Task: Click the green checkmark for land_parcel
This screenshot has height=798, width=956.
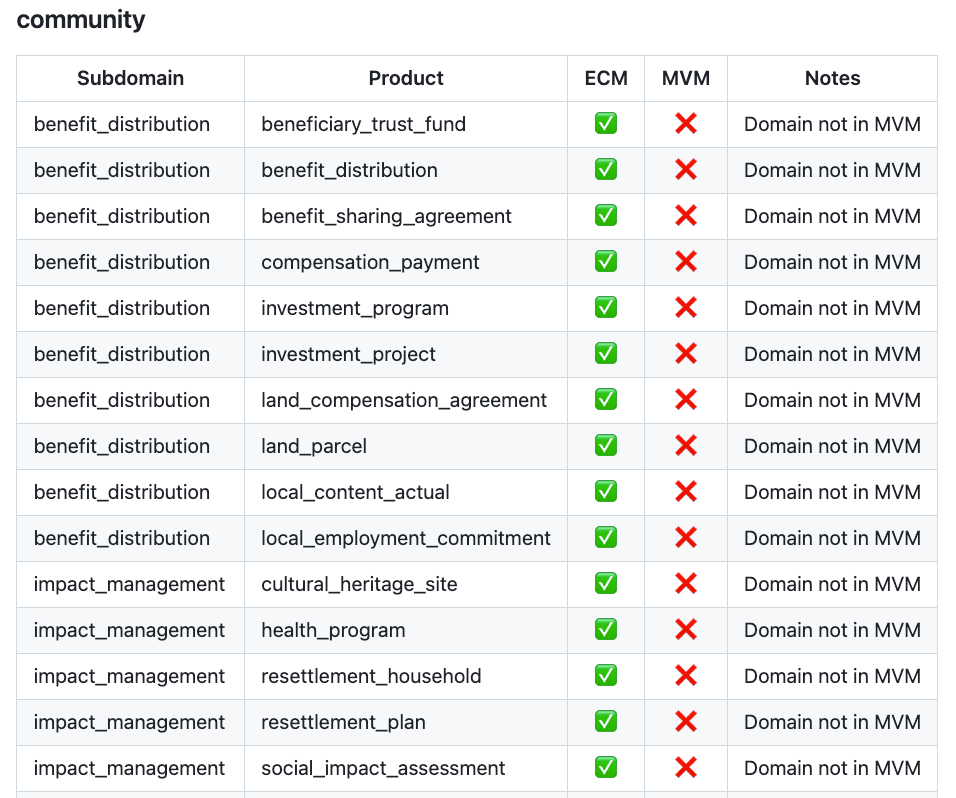Action: coord(605,446)
